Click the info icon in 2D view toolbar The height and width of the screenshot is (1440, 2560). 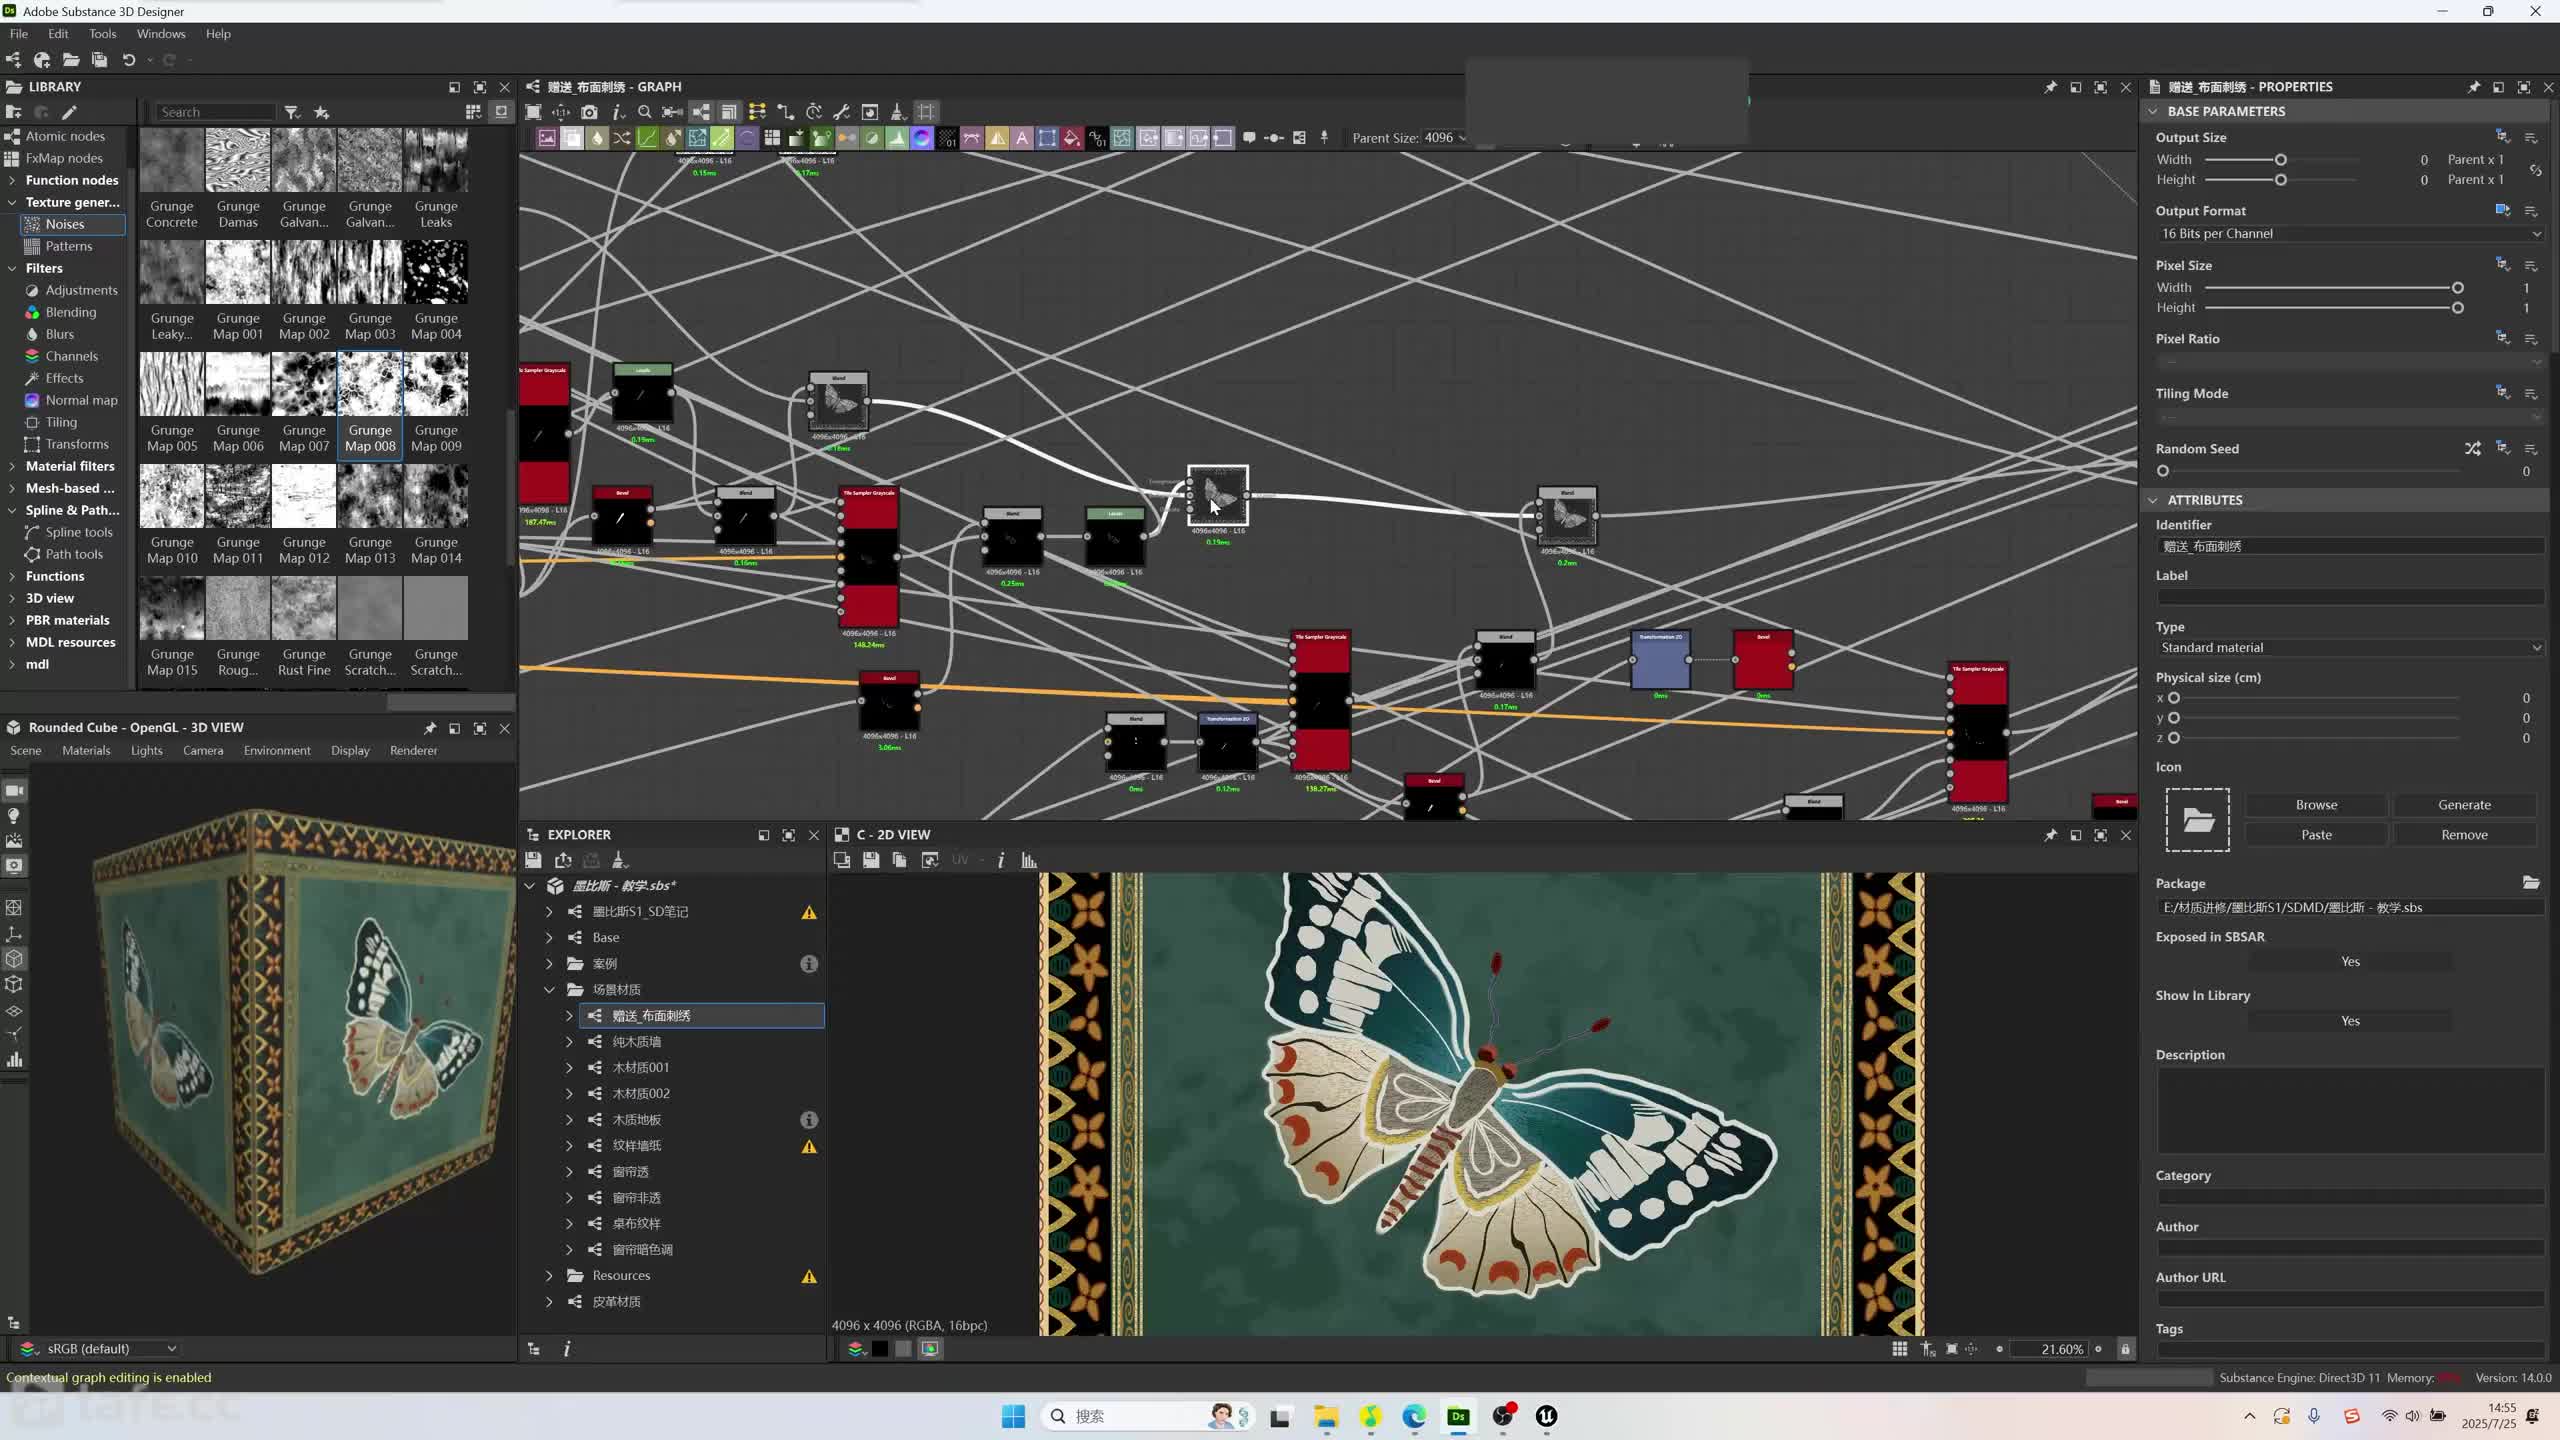(1001, 860)
